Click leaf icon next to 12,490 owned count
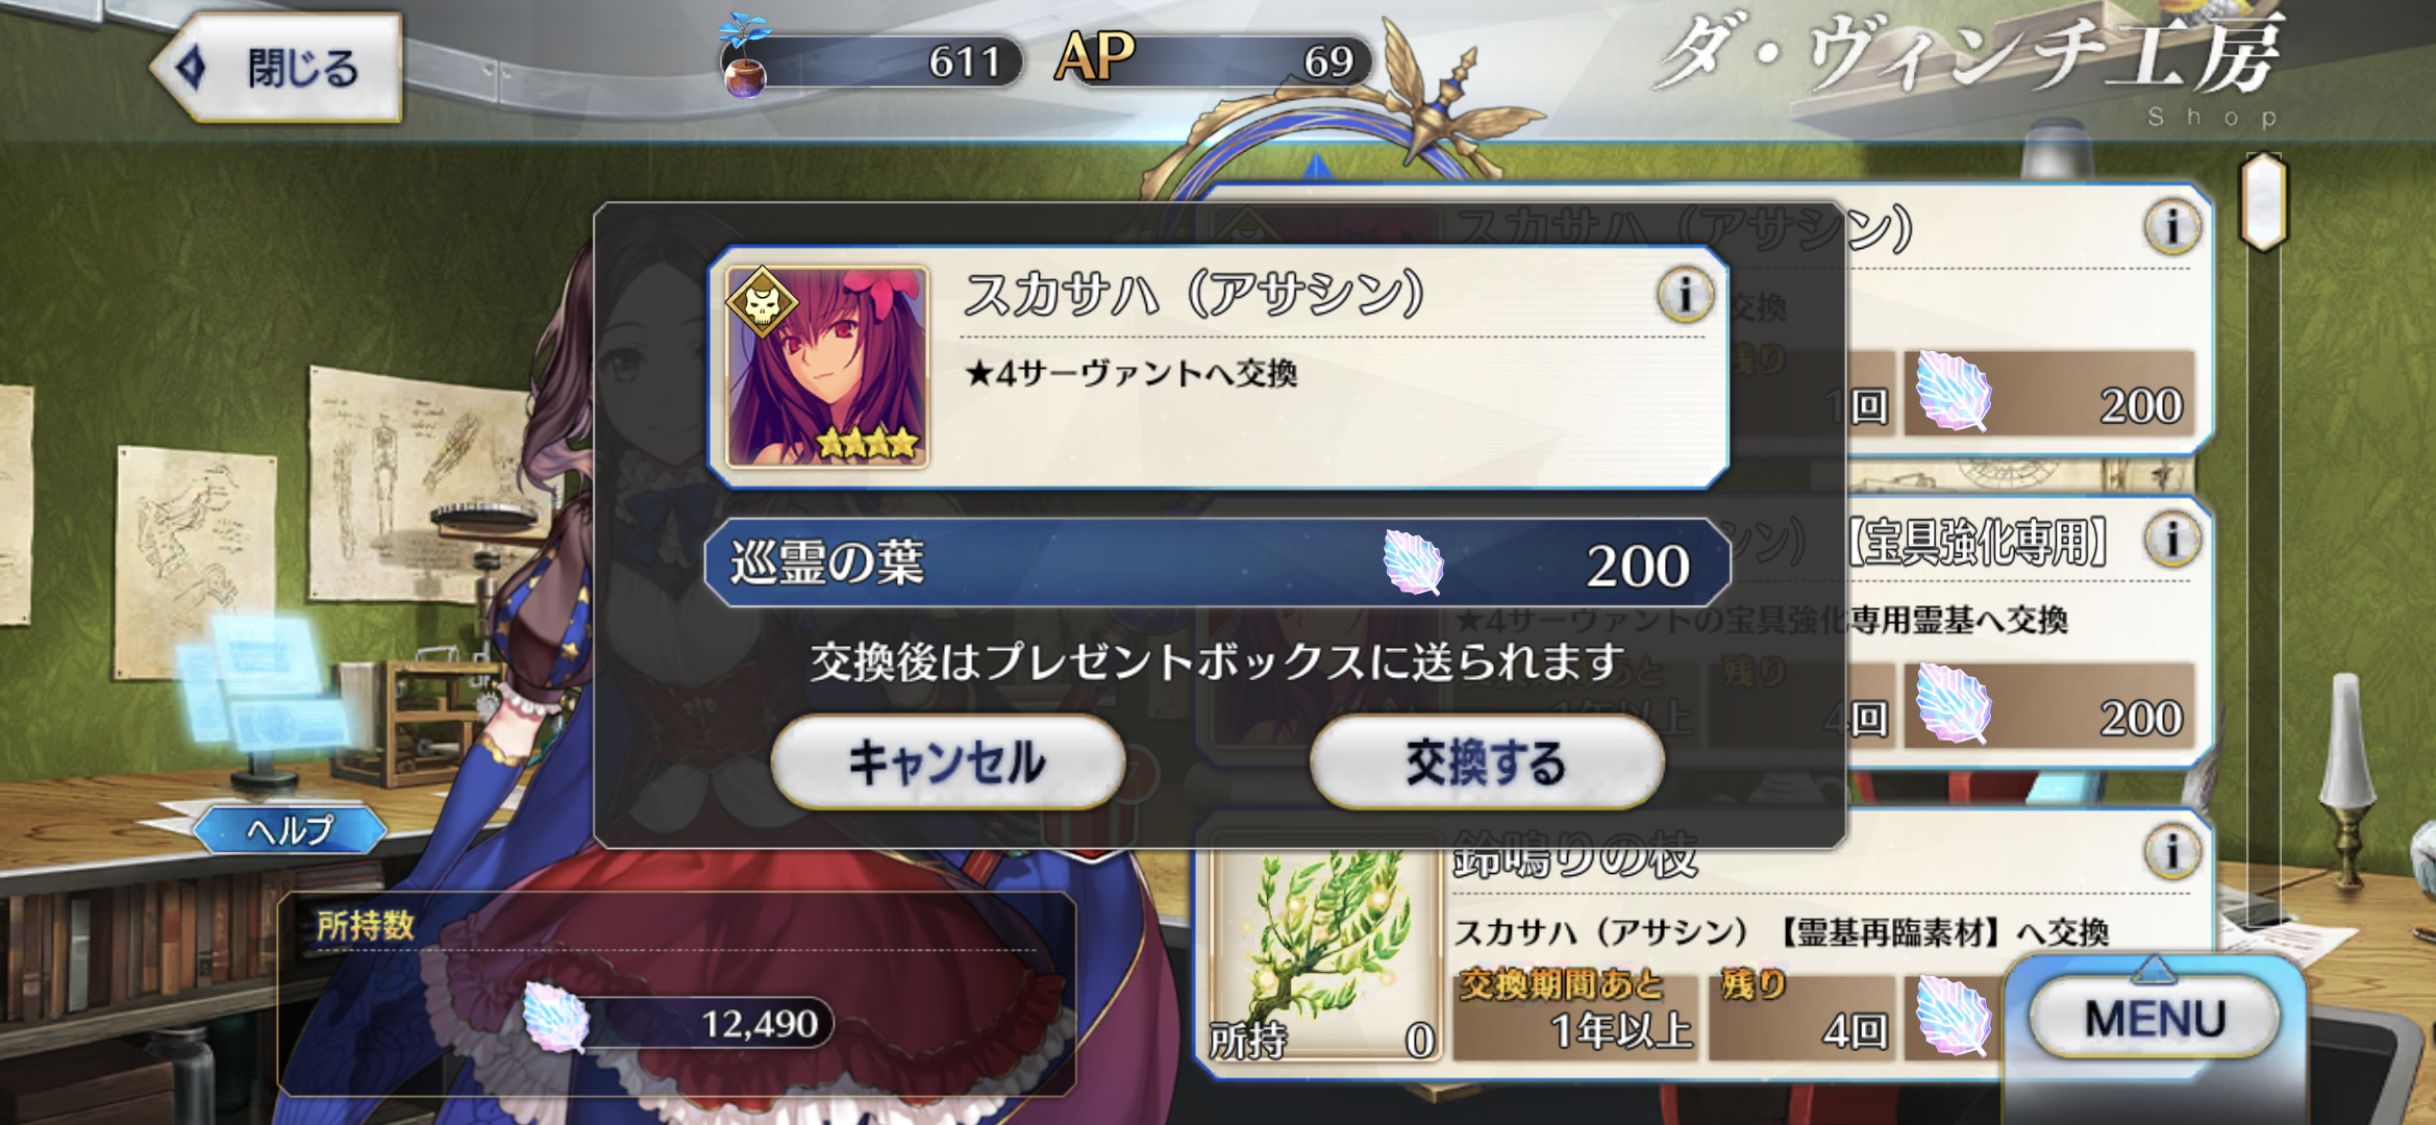This screenshot has height=1125, width=2436. coord(556,1018)
